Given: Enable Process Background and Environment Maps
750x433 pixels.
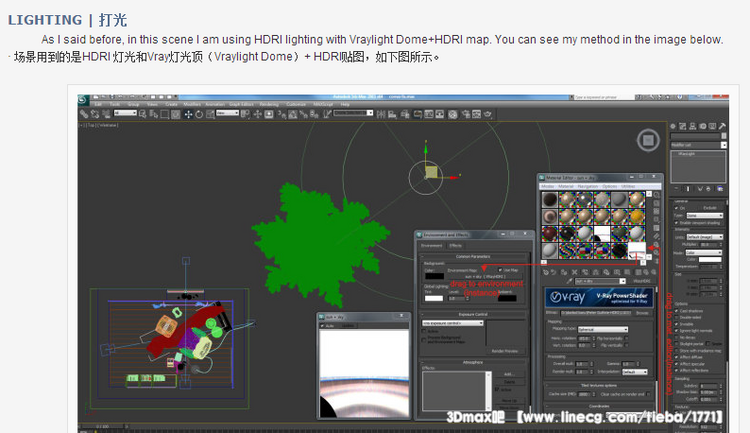Looking at the screenshot, I should [424, 340].
